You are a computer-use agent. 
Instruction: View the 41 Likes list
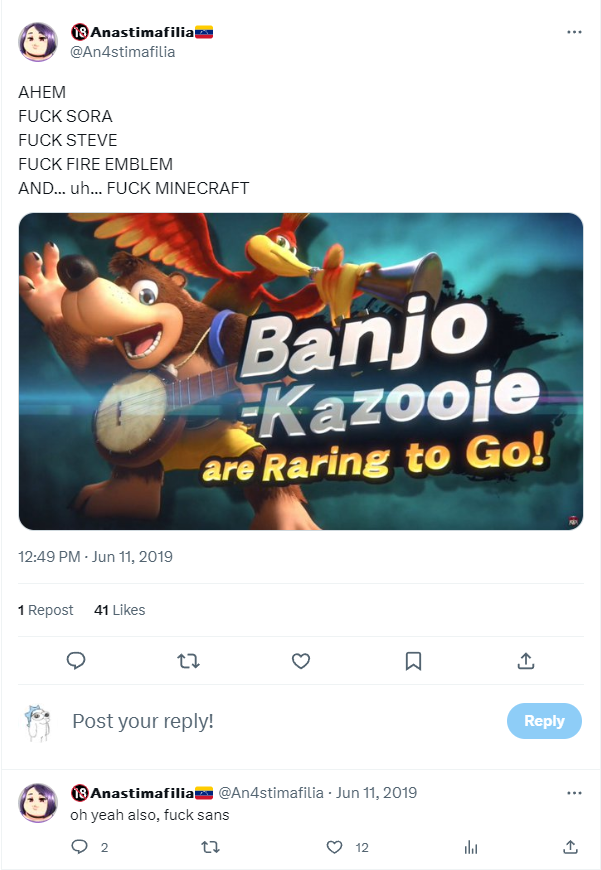(x=119, y=610)
